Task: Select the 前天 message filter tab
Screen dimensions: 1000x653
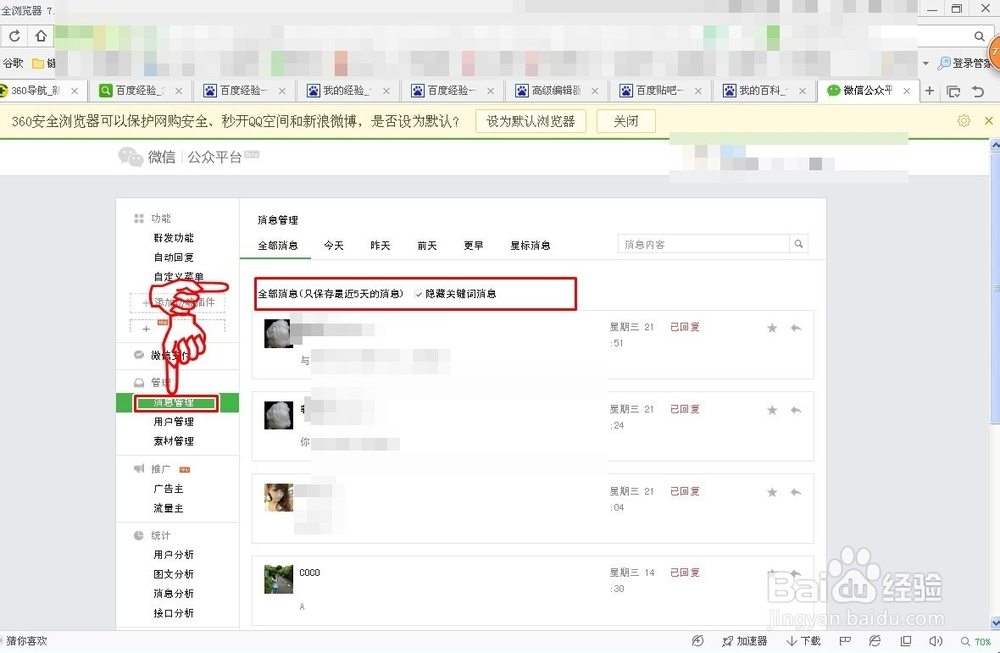Action: pyautogui.click(x=427, y=245)
